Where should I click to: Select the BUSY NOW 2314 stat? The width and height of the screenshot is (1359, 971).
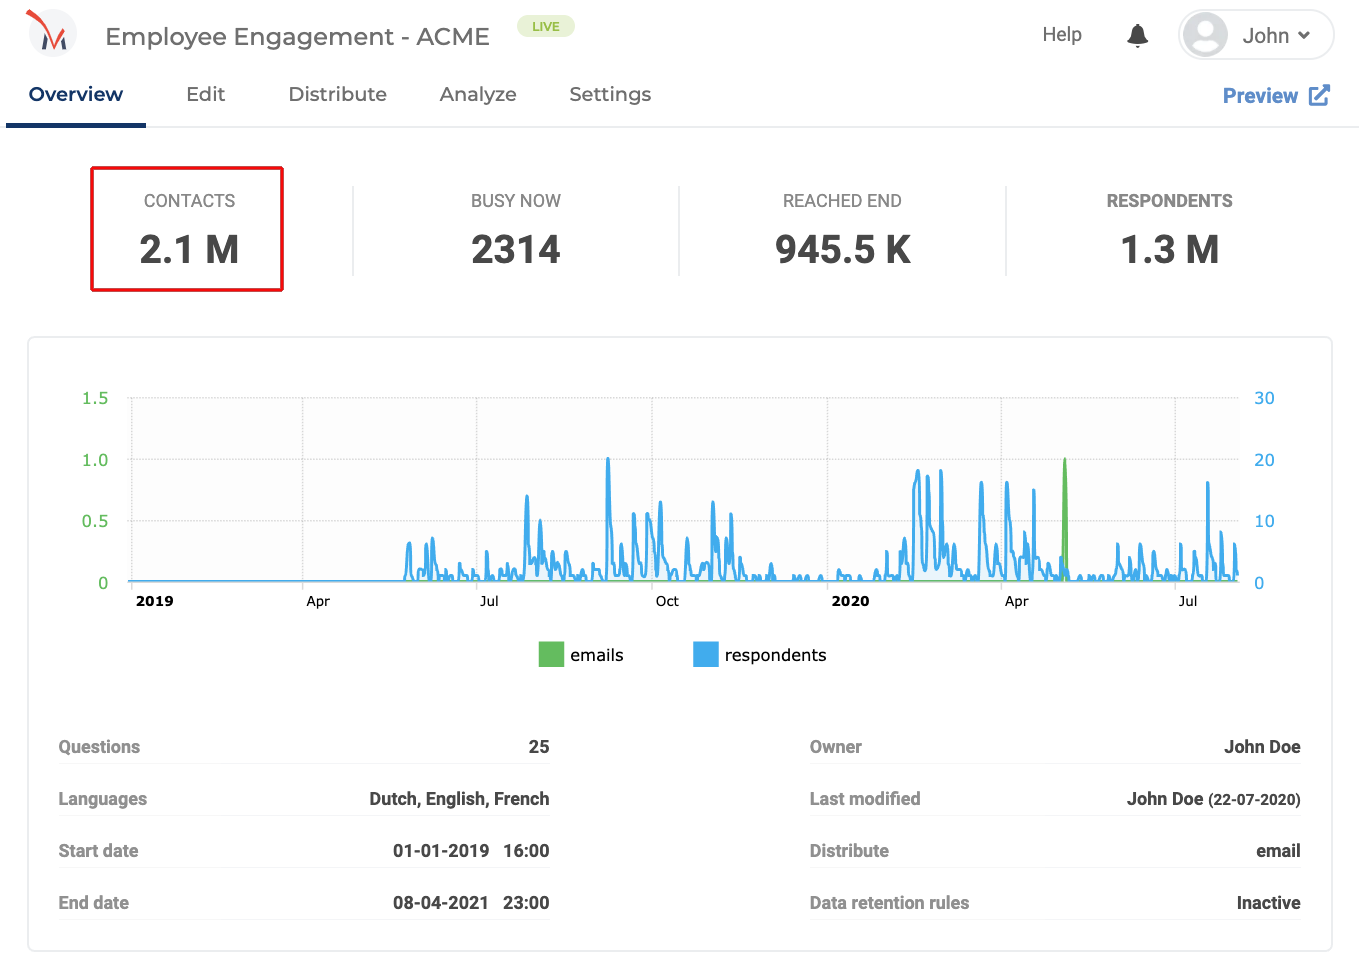click(x=516, y=230)
